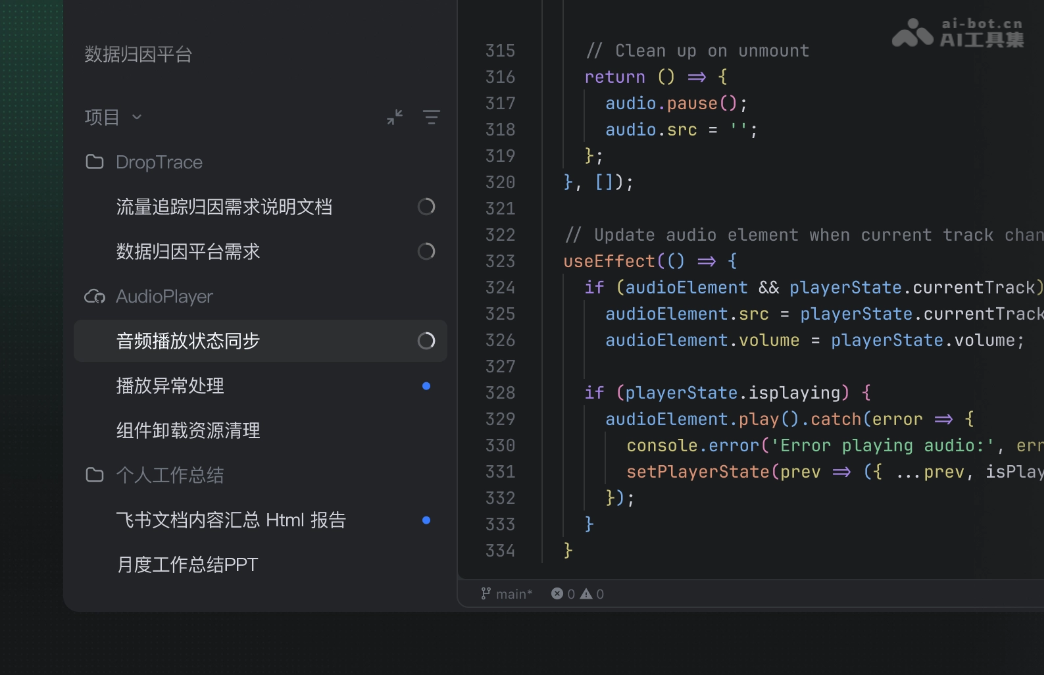Image resolution: width=1044 pixels, height=675 pixels.
Task: Click the warning triangle icon in status bar
Action: pyautogui.click(x=586, y=593)
